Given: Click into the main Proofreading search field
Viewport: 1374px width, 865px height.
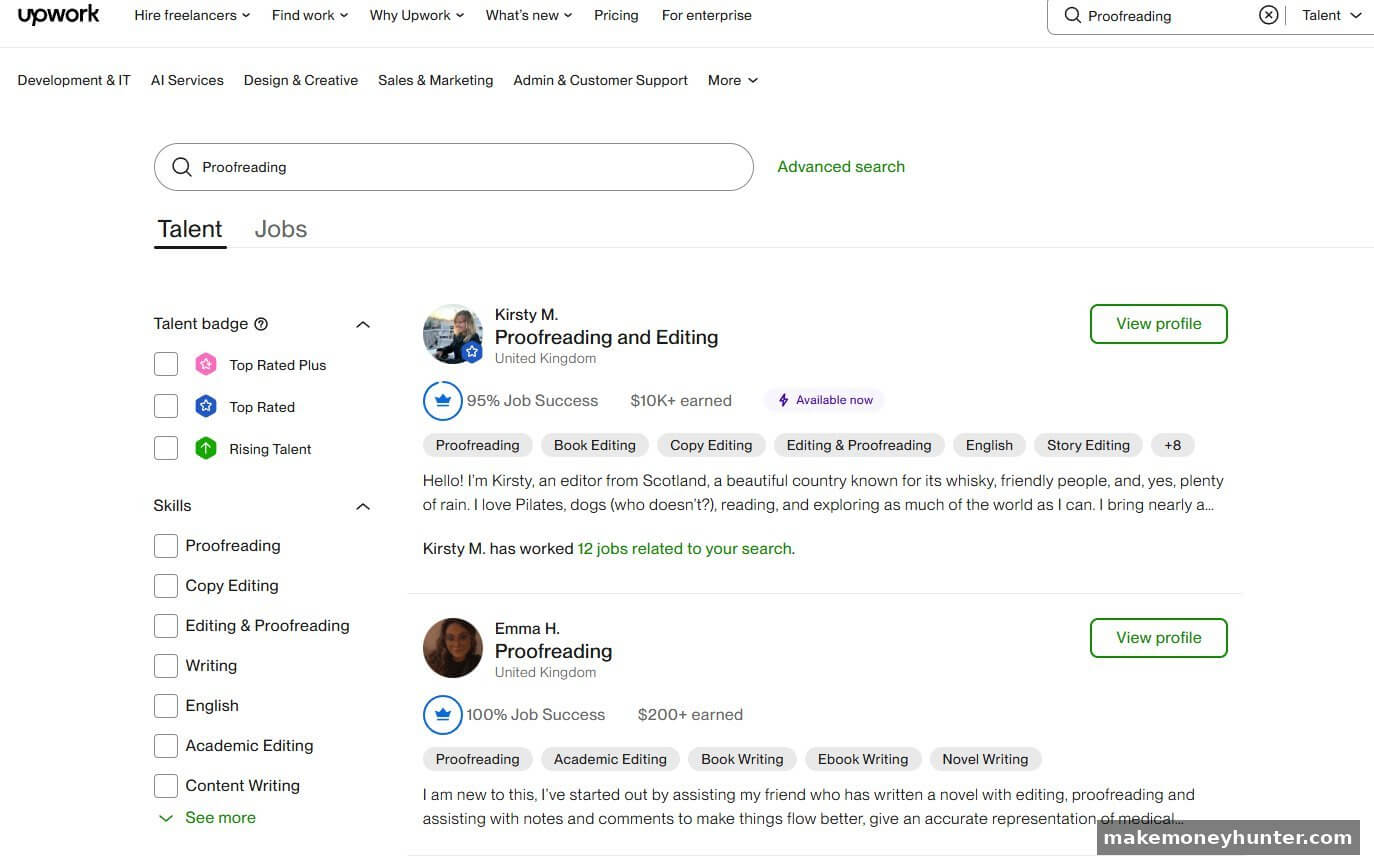Looking at the screenshot, I should pyautogui.click(x=453, y=167).
